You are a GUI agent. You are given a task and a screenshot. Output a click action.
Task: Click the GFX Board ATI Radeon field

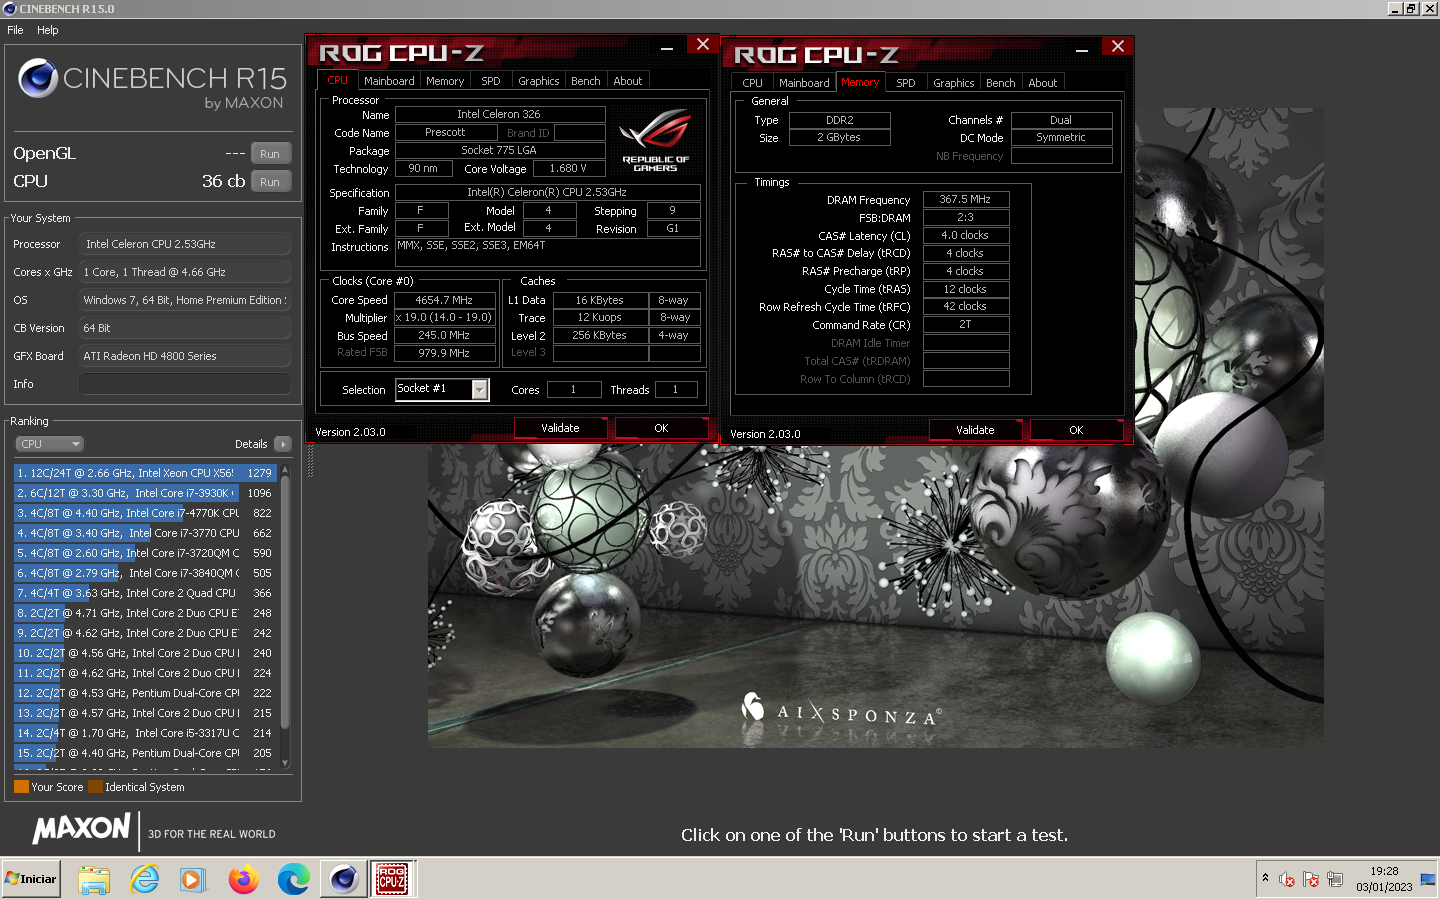[185, 356]
